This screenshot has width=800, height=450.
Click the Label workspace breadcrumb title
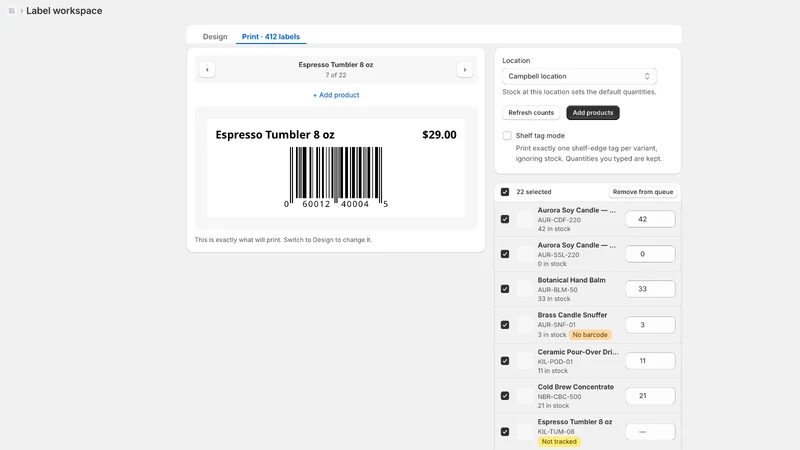pyautogui.click(x=64, y=11)
